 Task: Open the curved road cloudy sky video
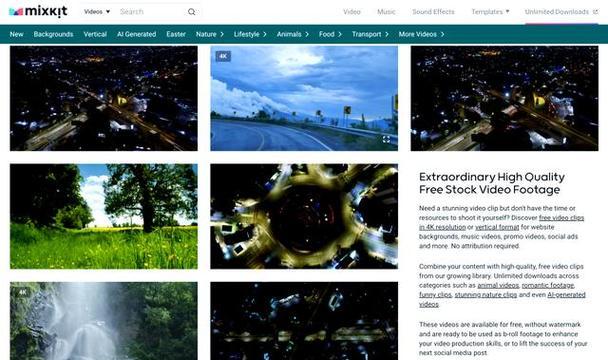pos(304,98)
